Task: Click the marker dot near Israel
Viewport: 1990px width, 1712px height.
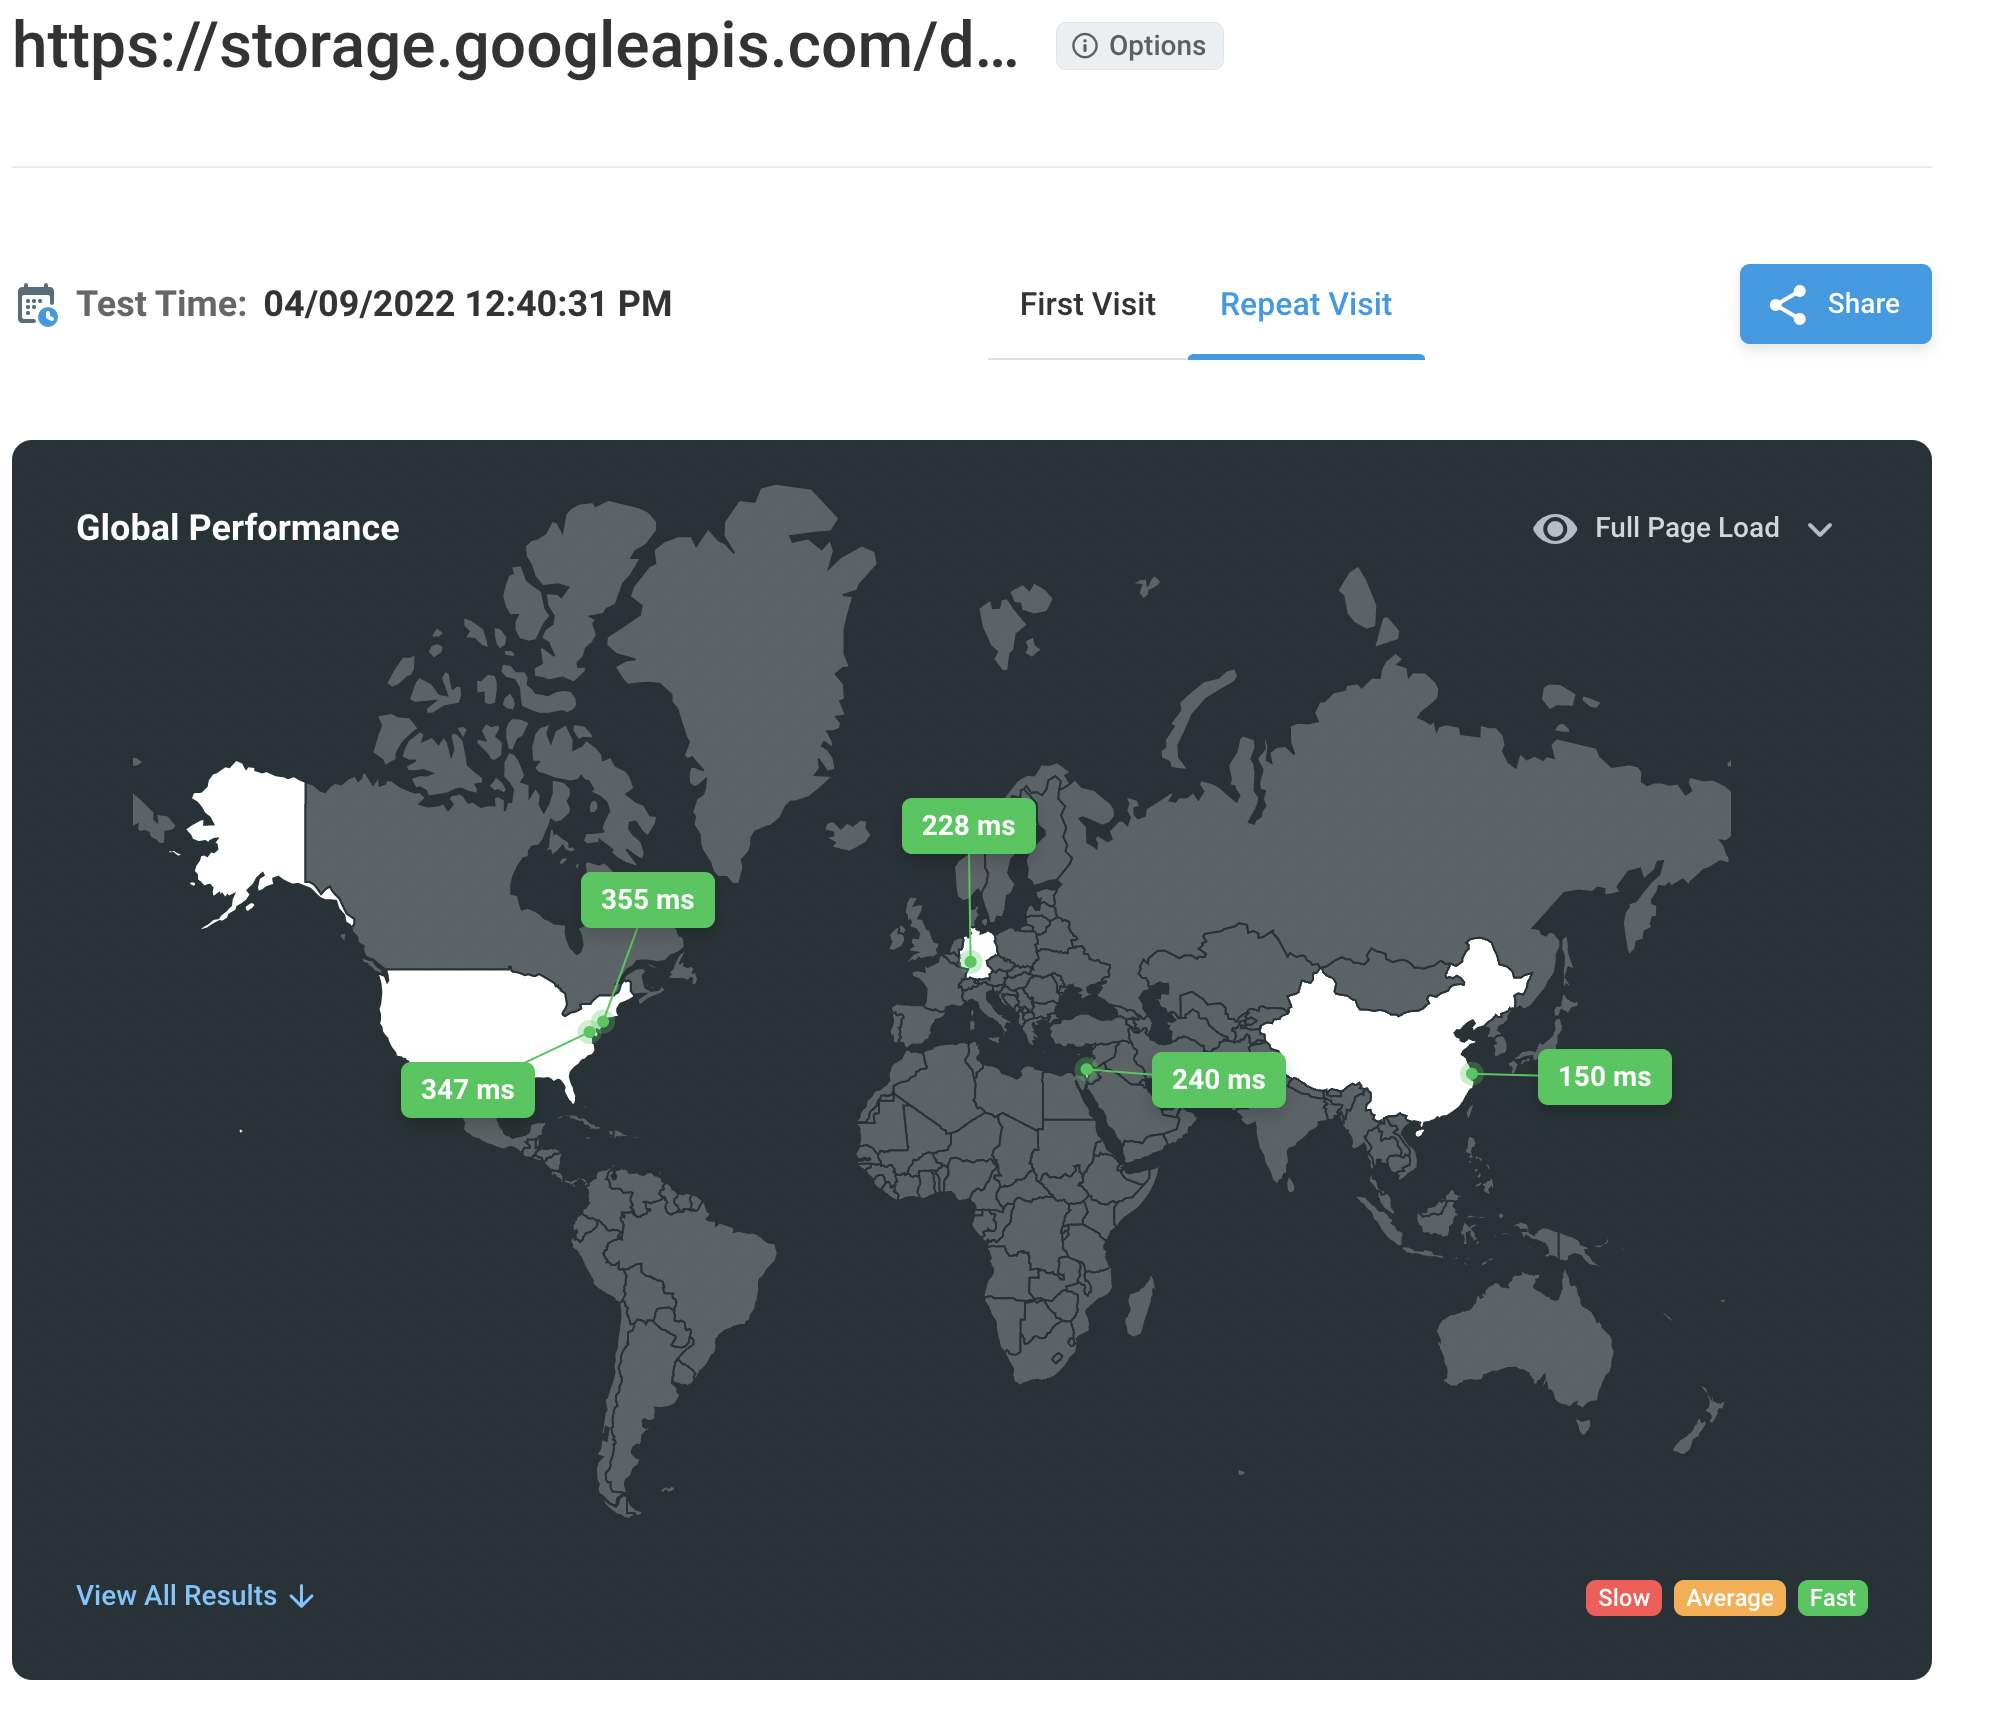Action: [x=1085, y=1068]
